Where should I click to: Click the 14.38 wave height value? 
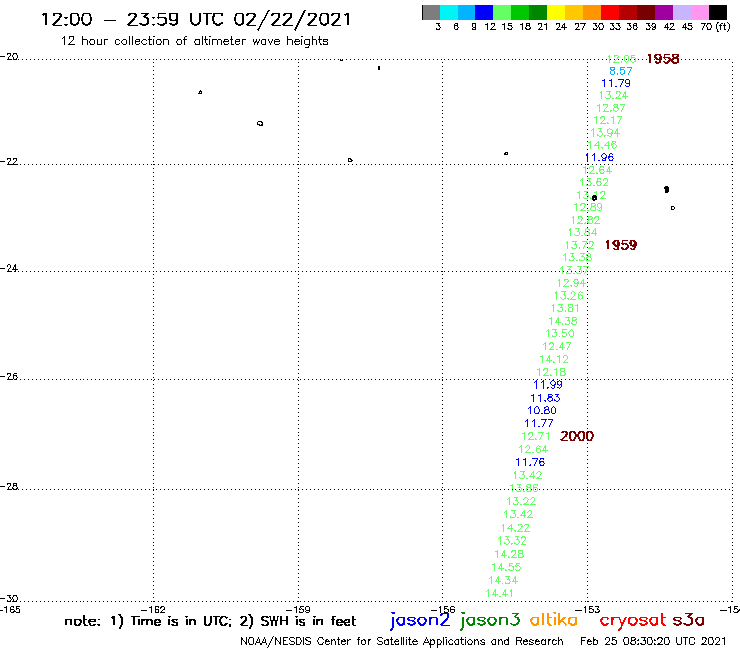coord(563,321)
